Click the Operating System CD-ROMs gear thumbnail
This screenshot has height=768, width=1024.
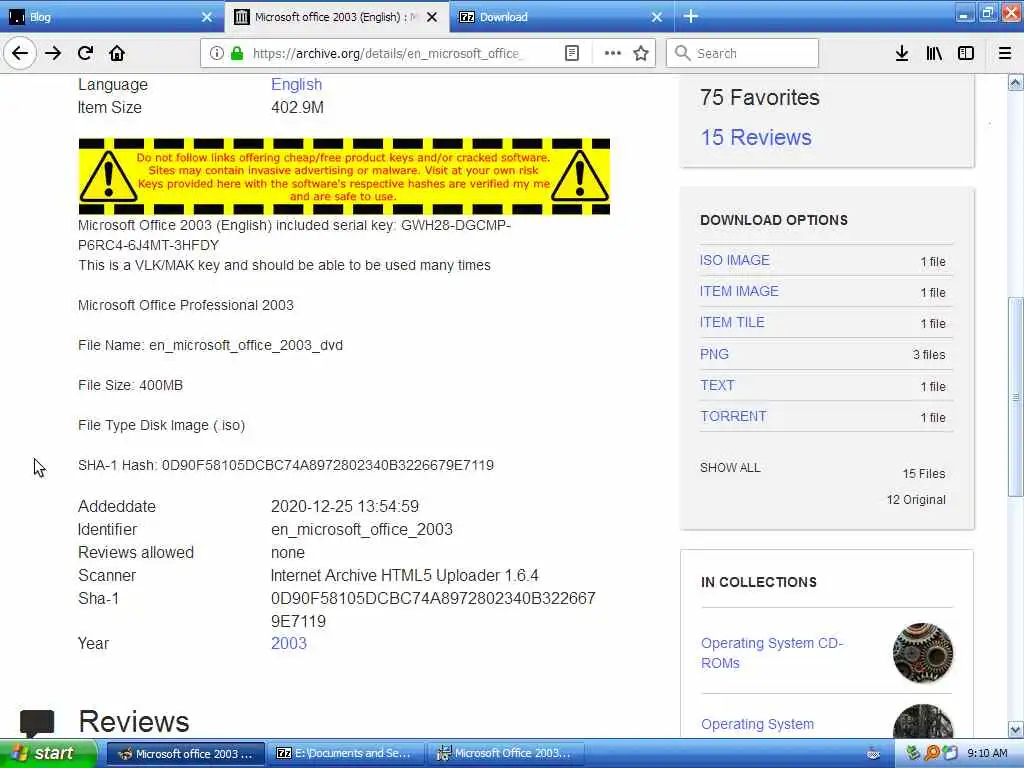pos(923,653)
